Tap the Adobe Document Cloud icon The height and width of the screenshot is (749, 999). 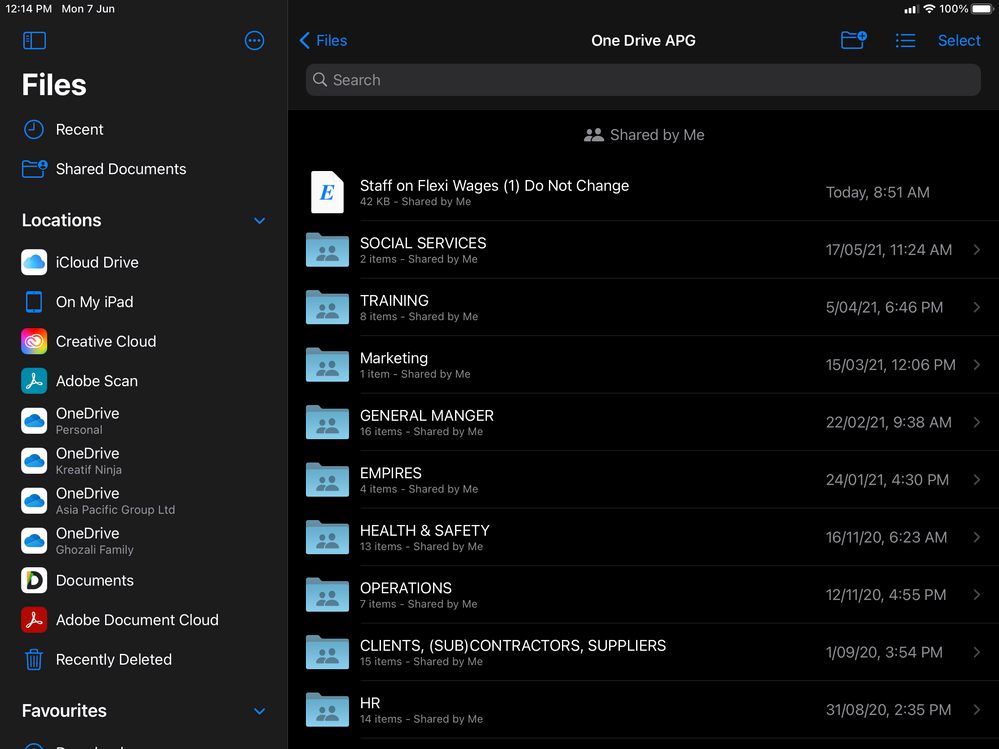tap(34, 620)
